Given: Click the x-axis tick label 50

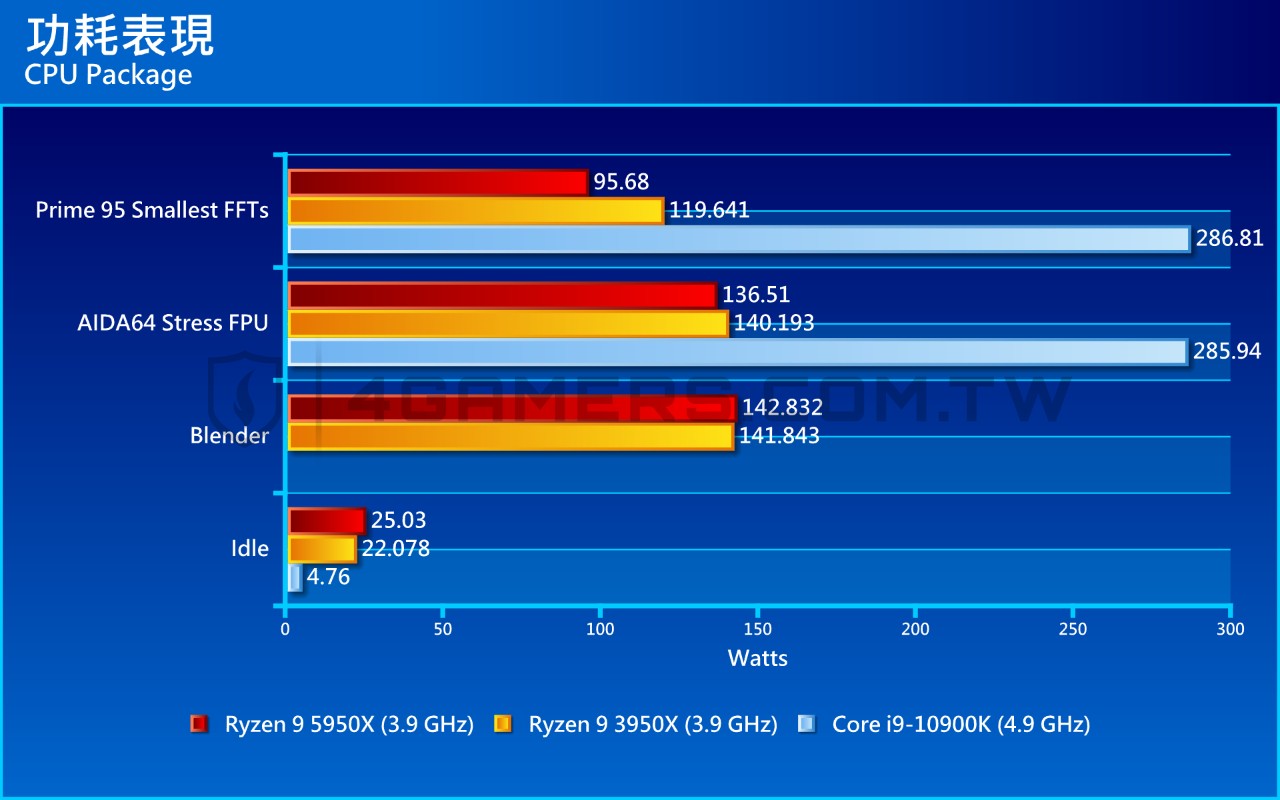Looking at the screenshot, I should [443, 629].
